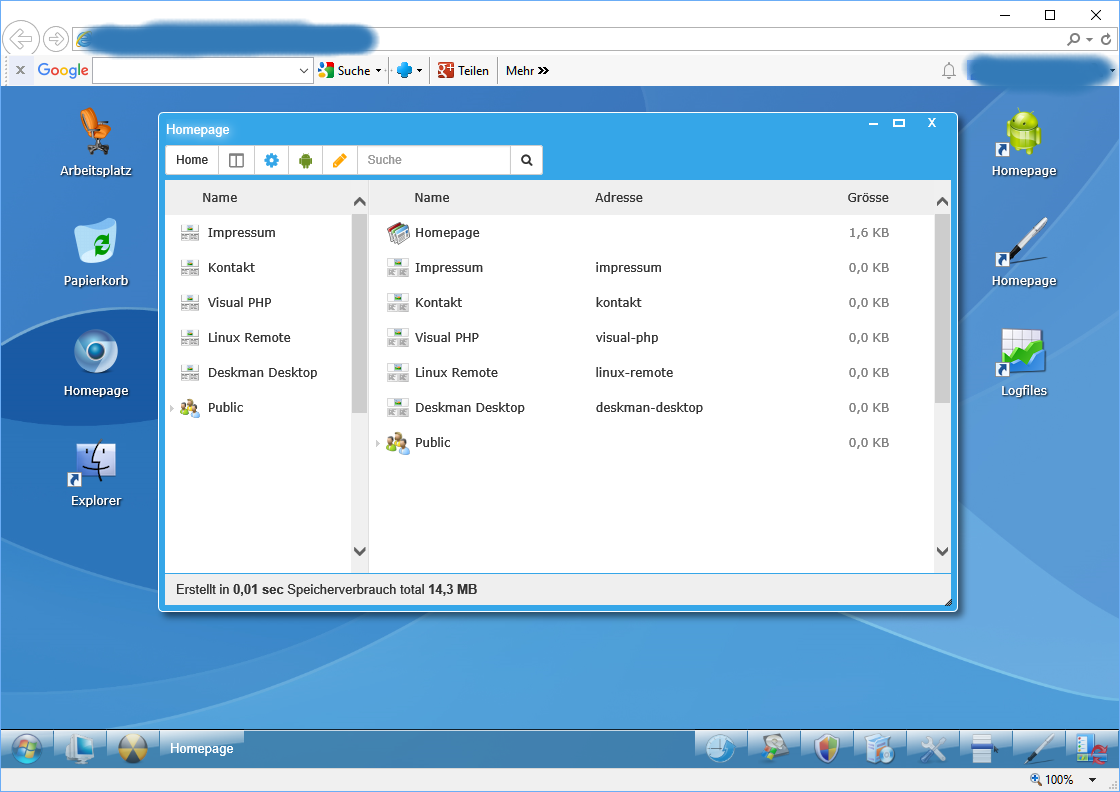Open the Papierkorb recycle bin icon
The width and height of the screenshot is (1120, 792).
point(95,251)
